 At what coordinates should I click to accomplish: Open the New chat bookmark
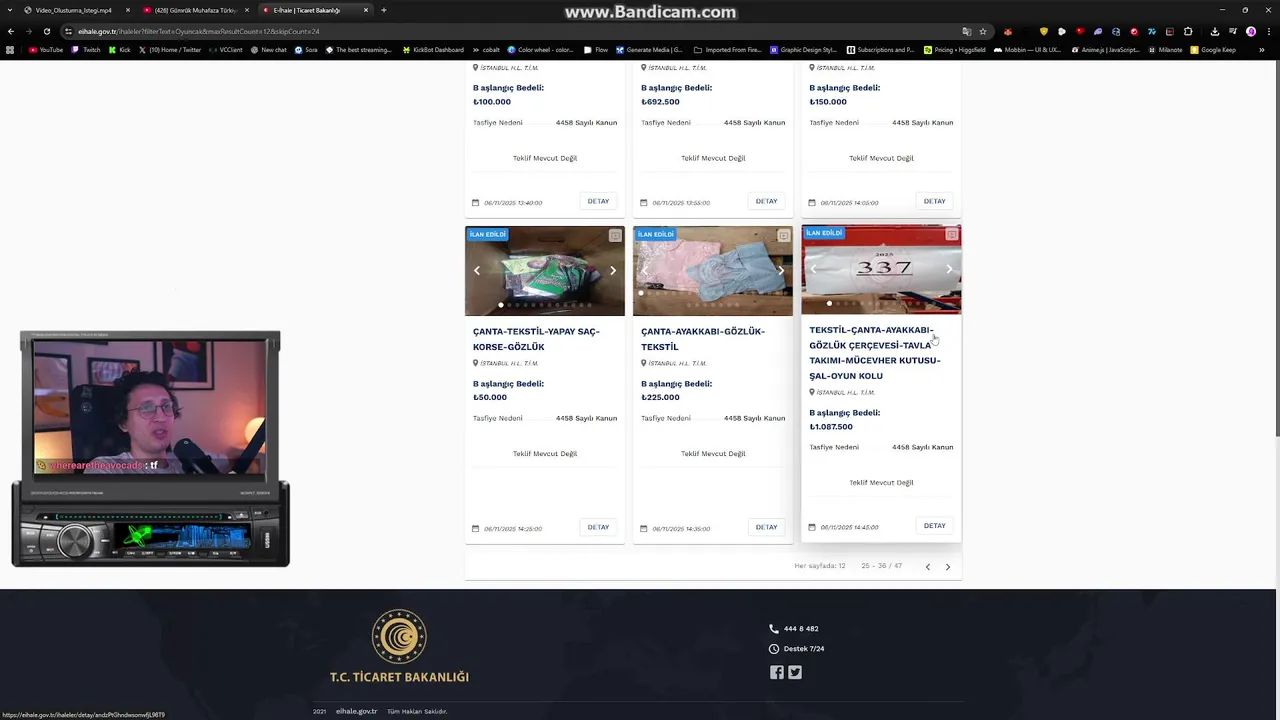pyautogui.click(x=268, y=50)
